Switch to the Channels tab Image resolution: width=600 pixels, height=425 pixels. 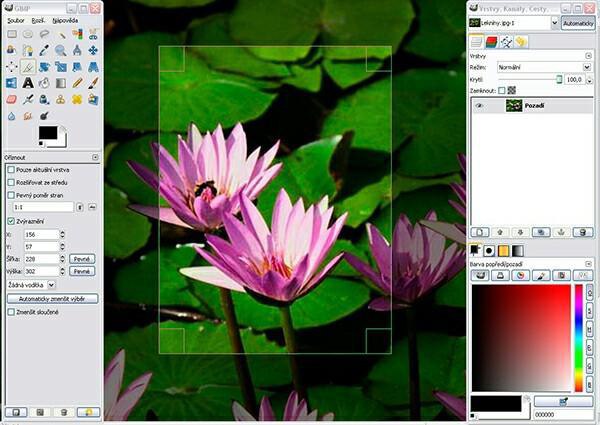click(x=491, y=42)
